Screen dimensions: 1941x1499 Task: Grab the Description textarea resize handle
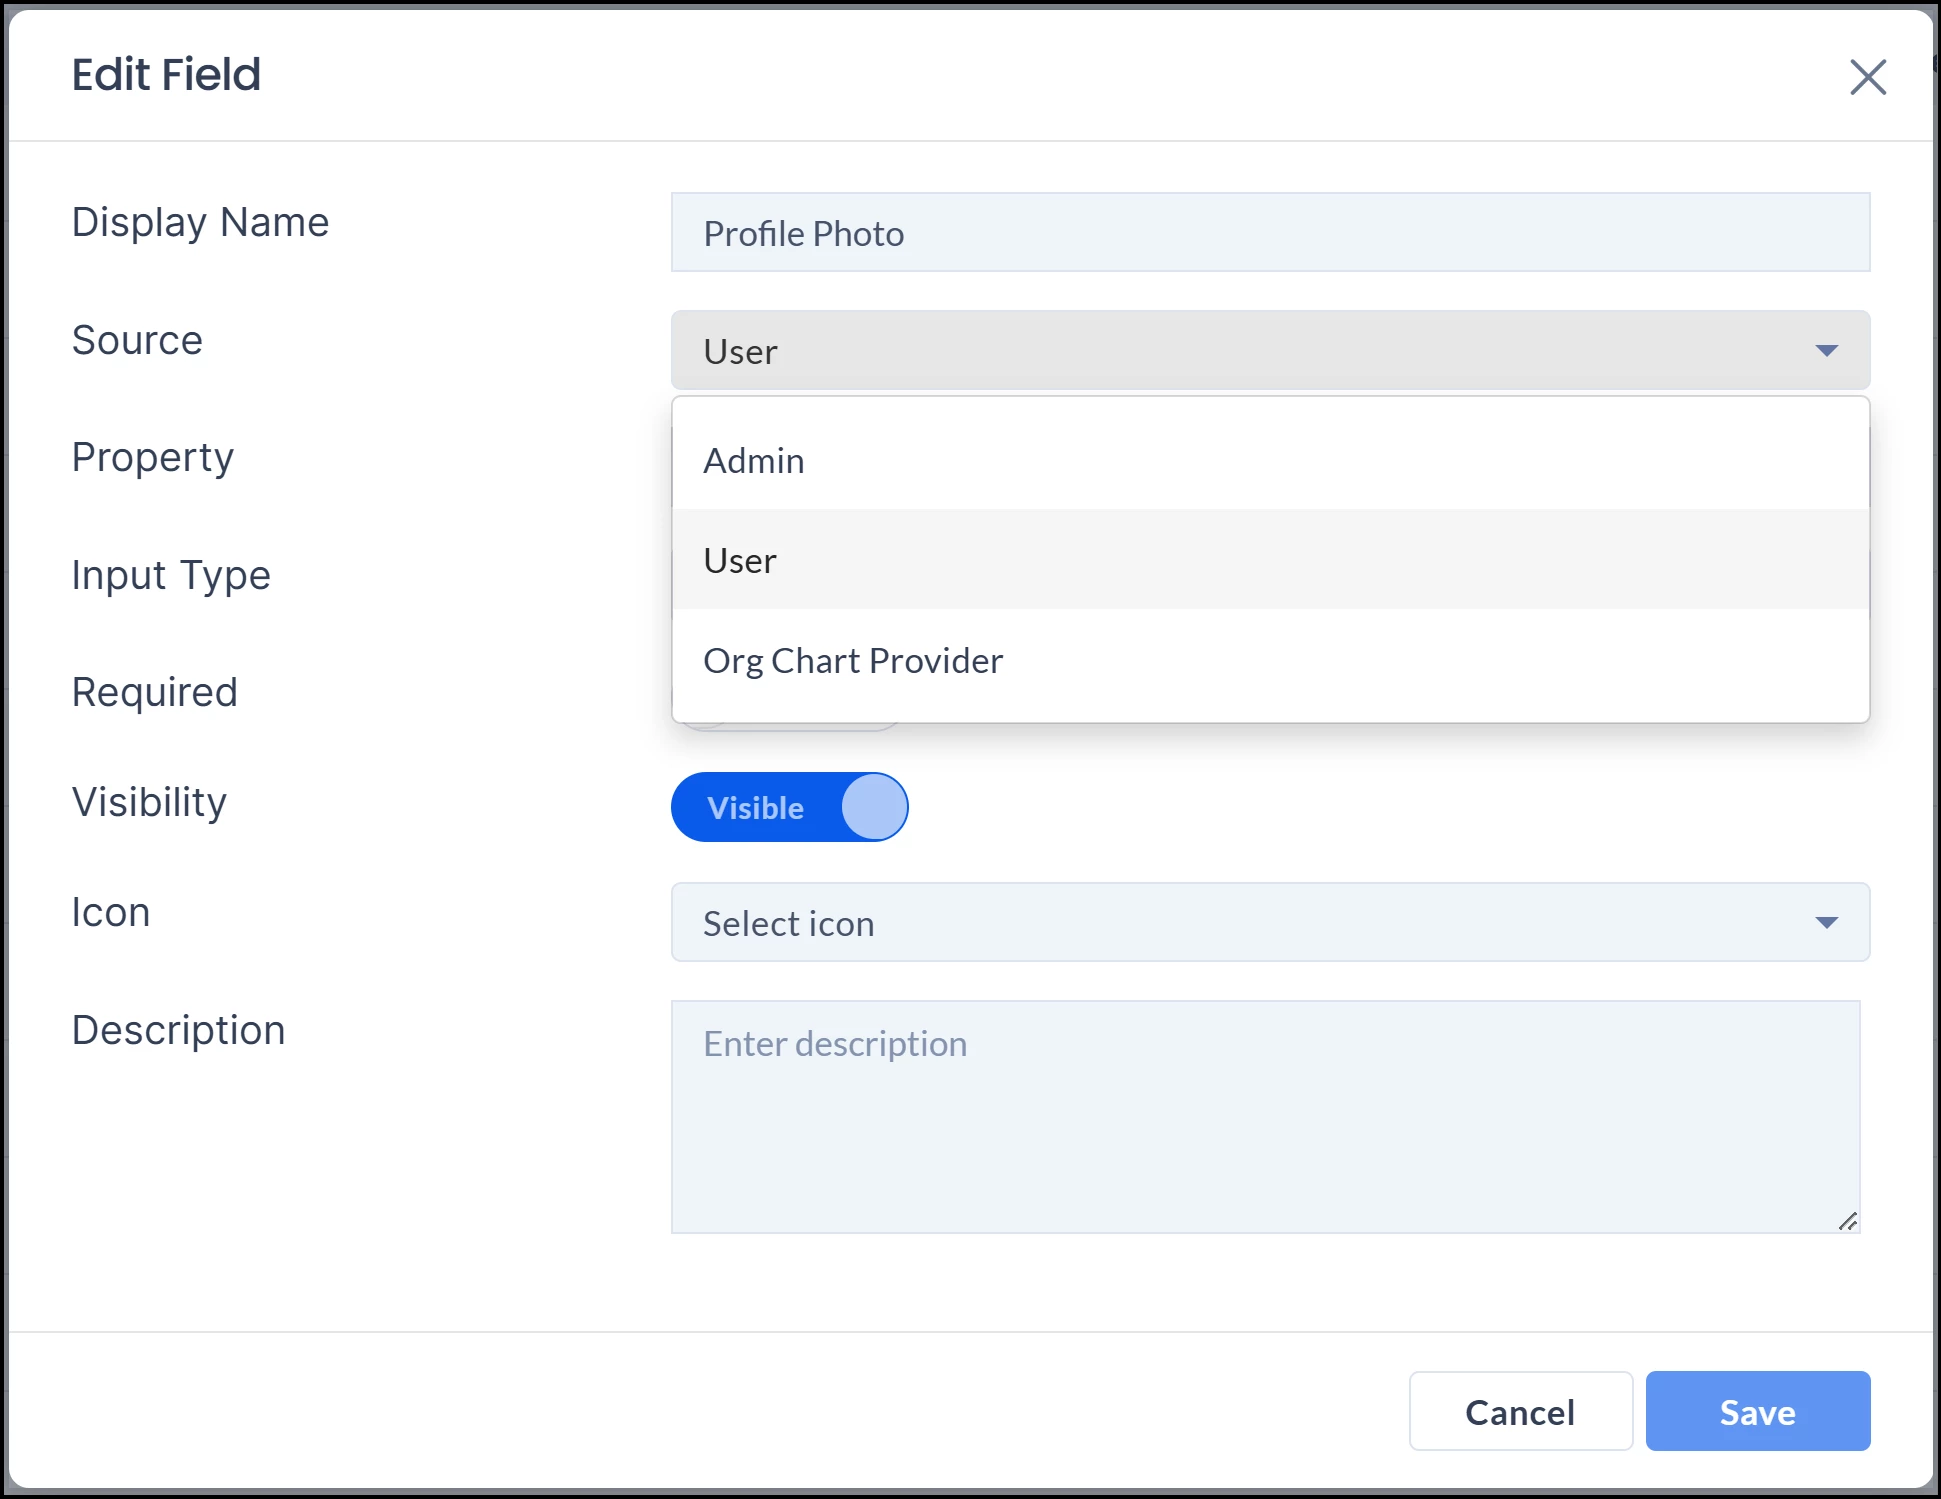click(x=1847, y=1221)
